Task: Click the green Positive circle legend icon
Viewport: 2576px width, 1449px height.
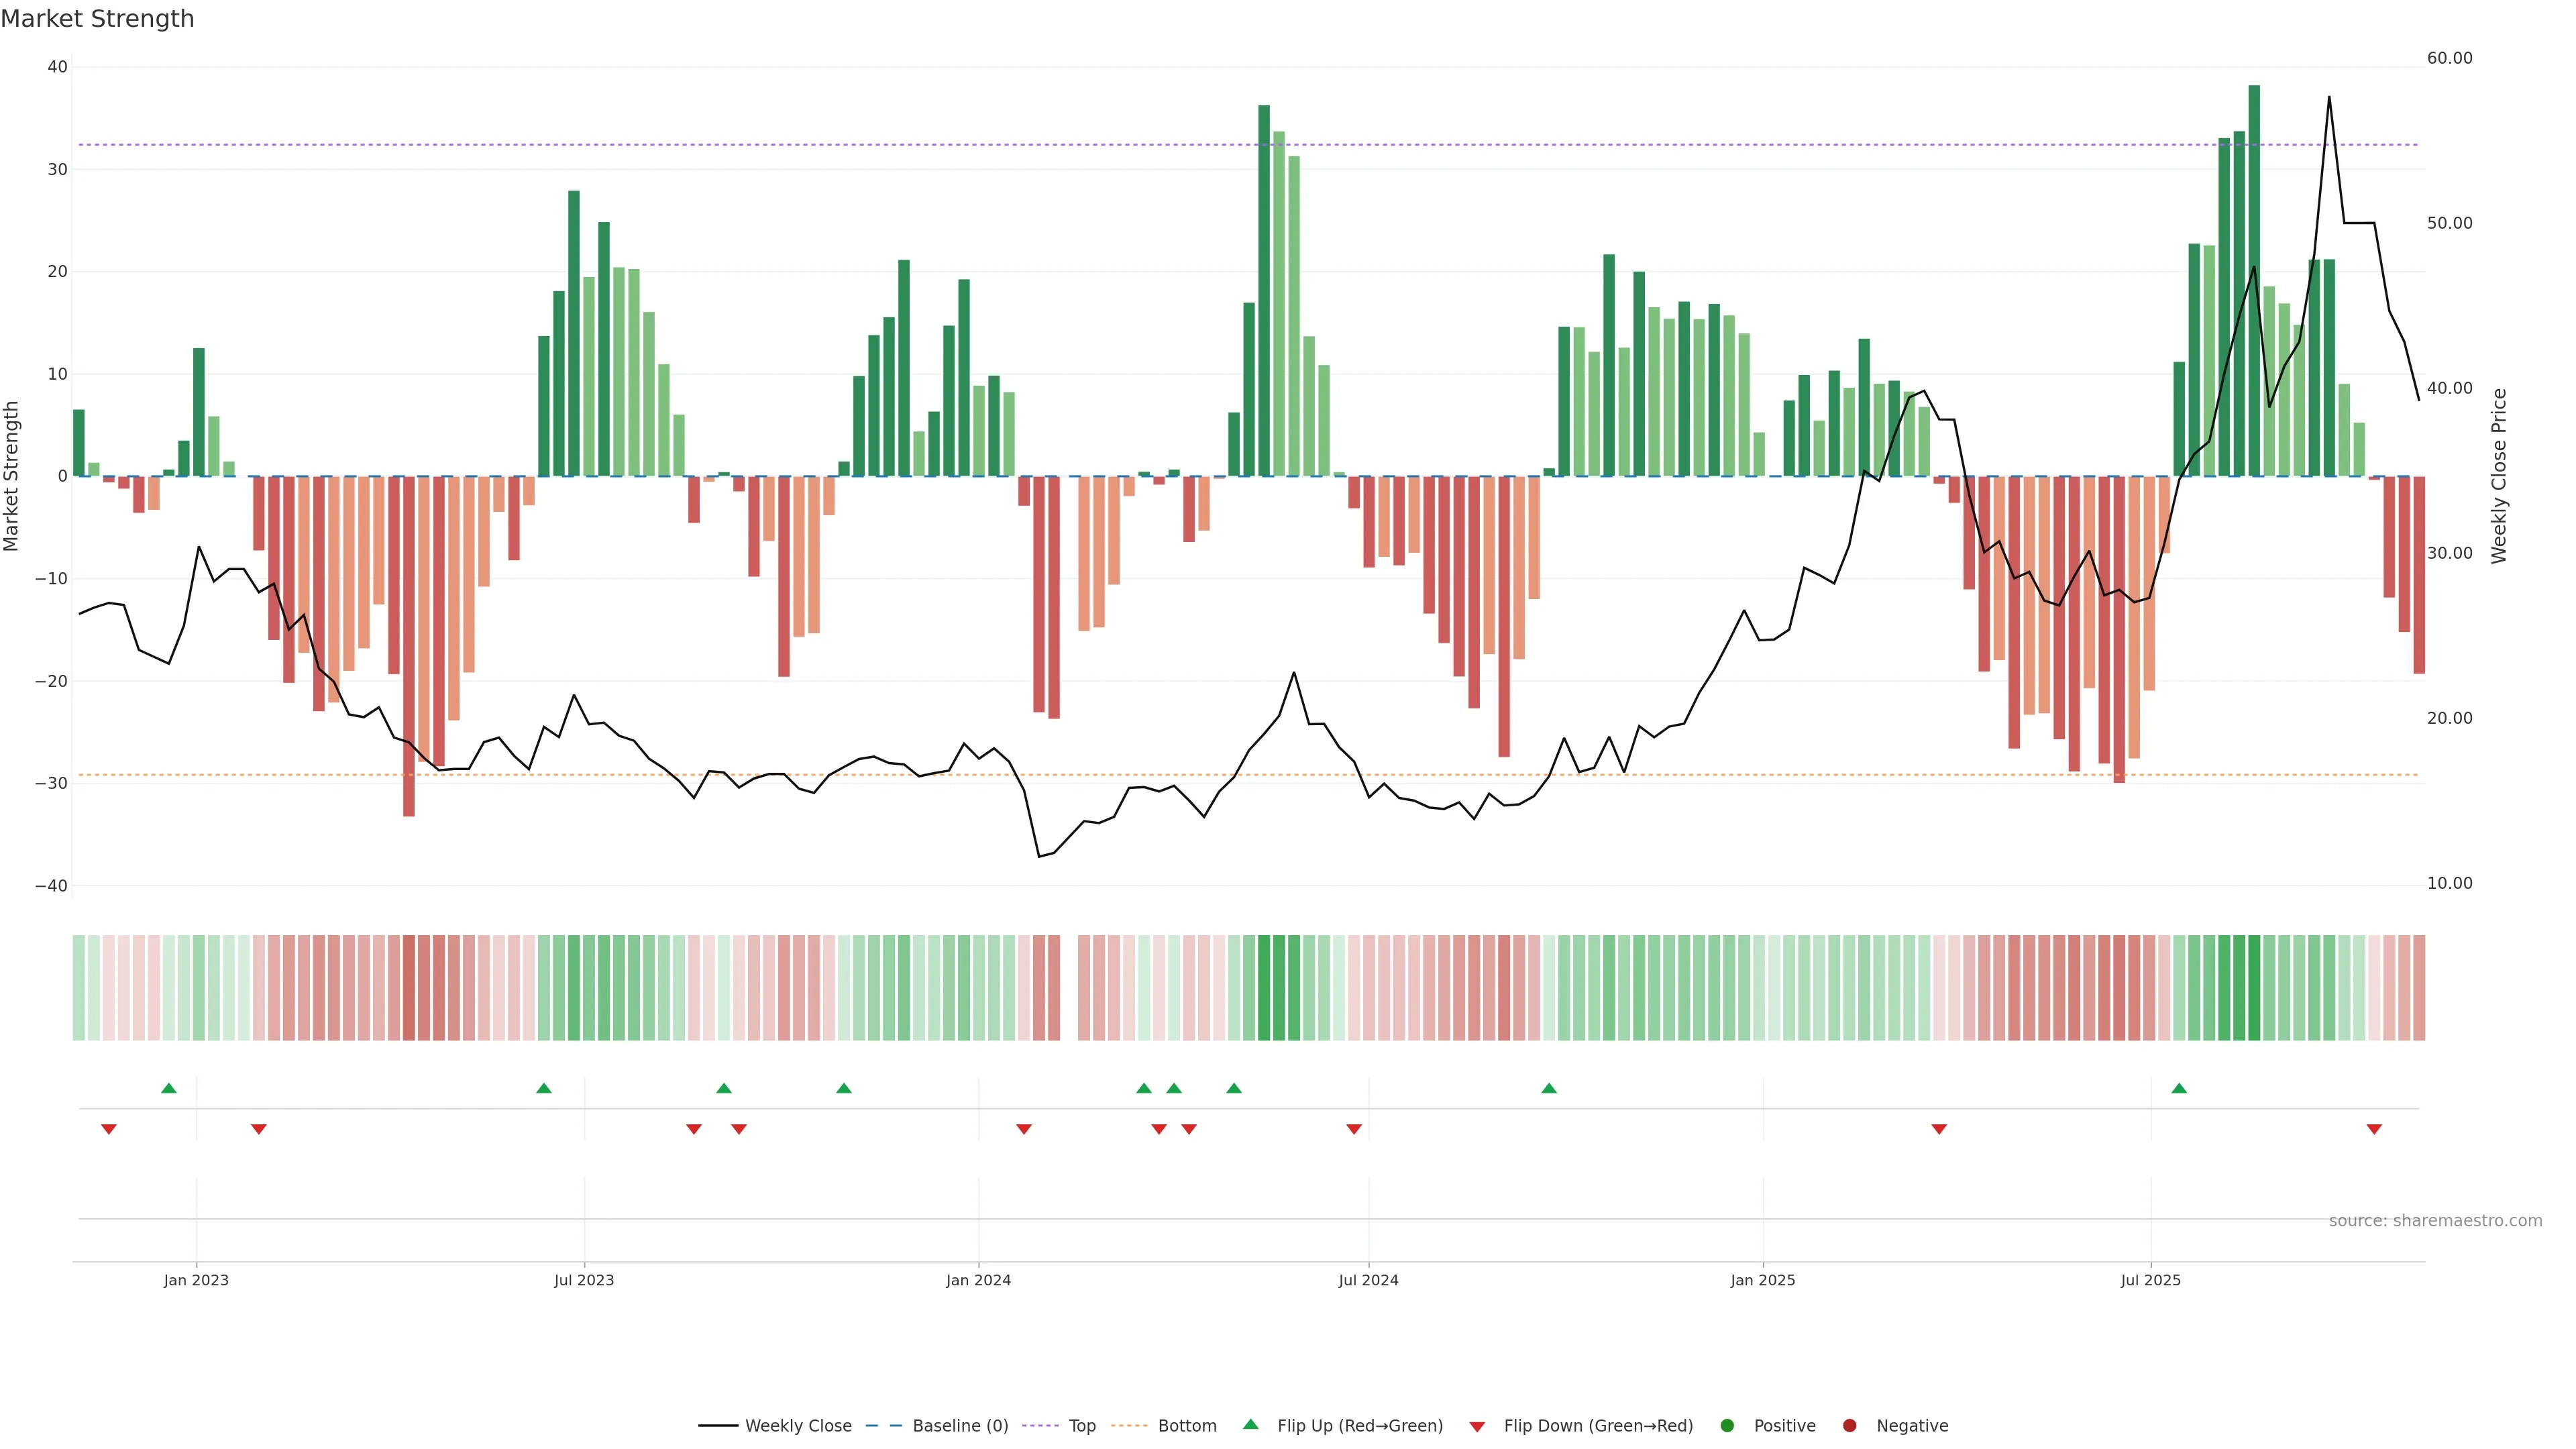Action: (x=1727, y=1425)
